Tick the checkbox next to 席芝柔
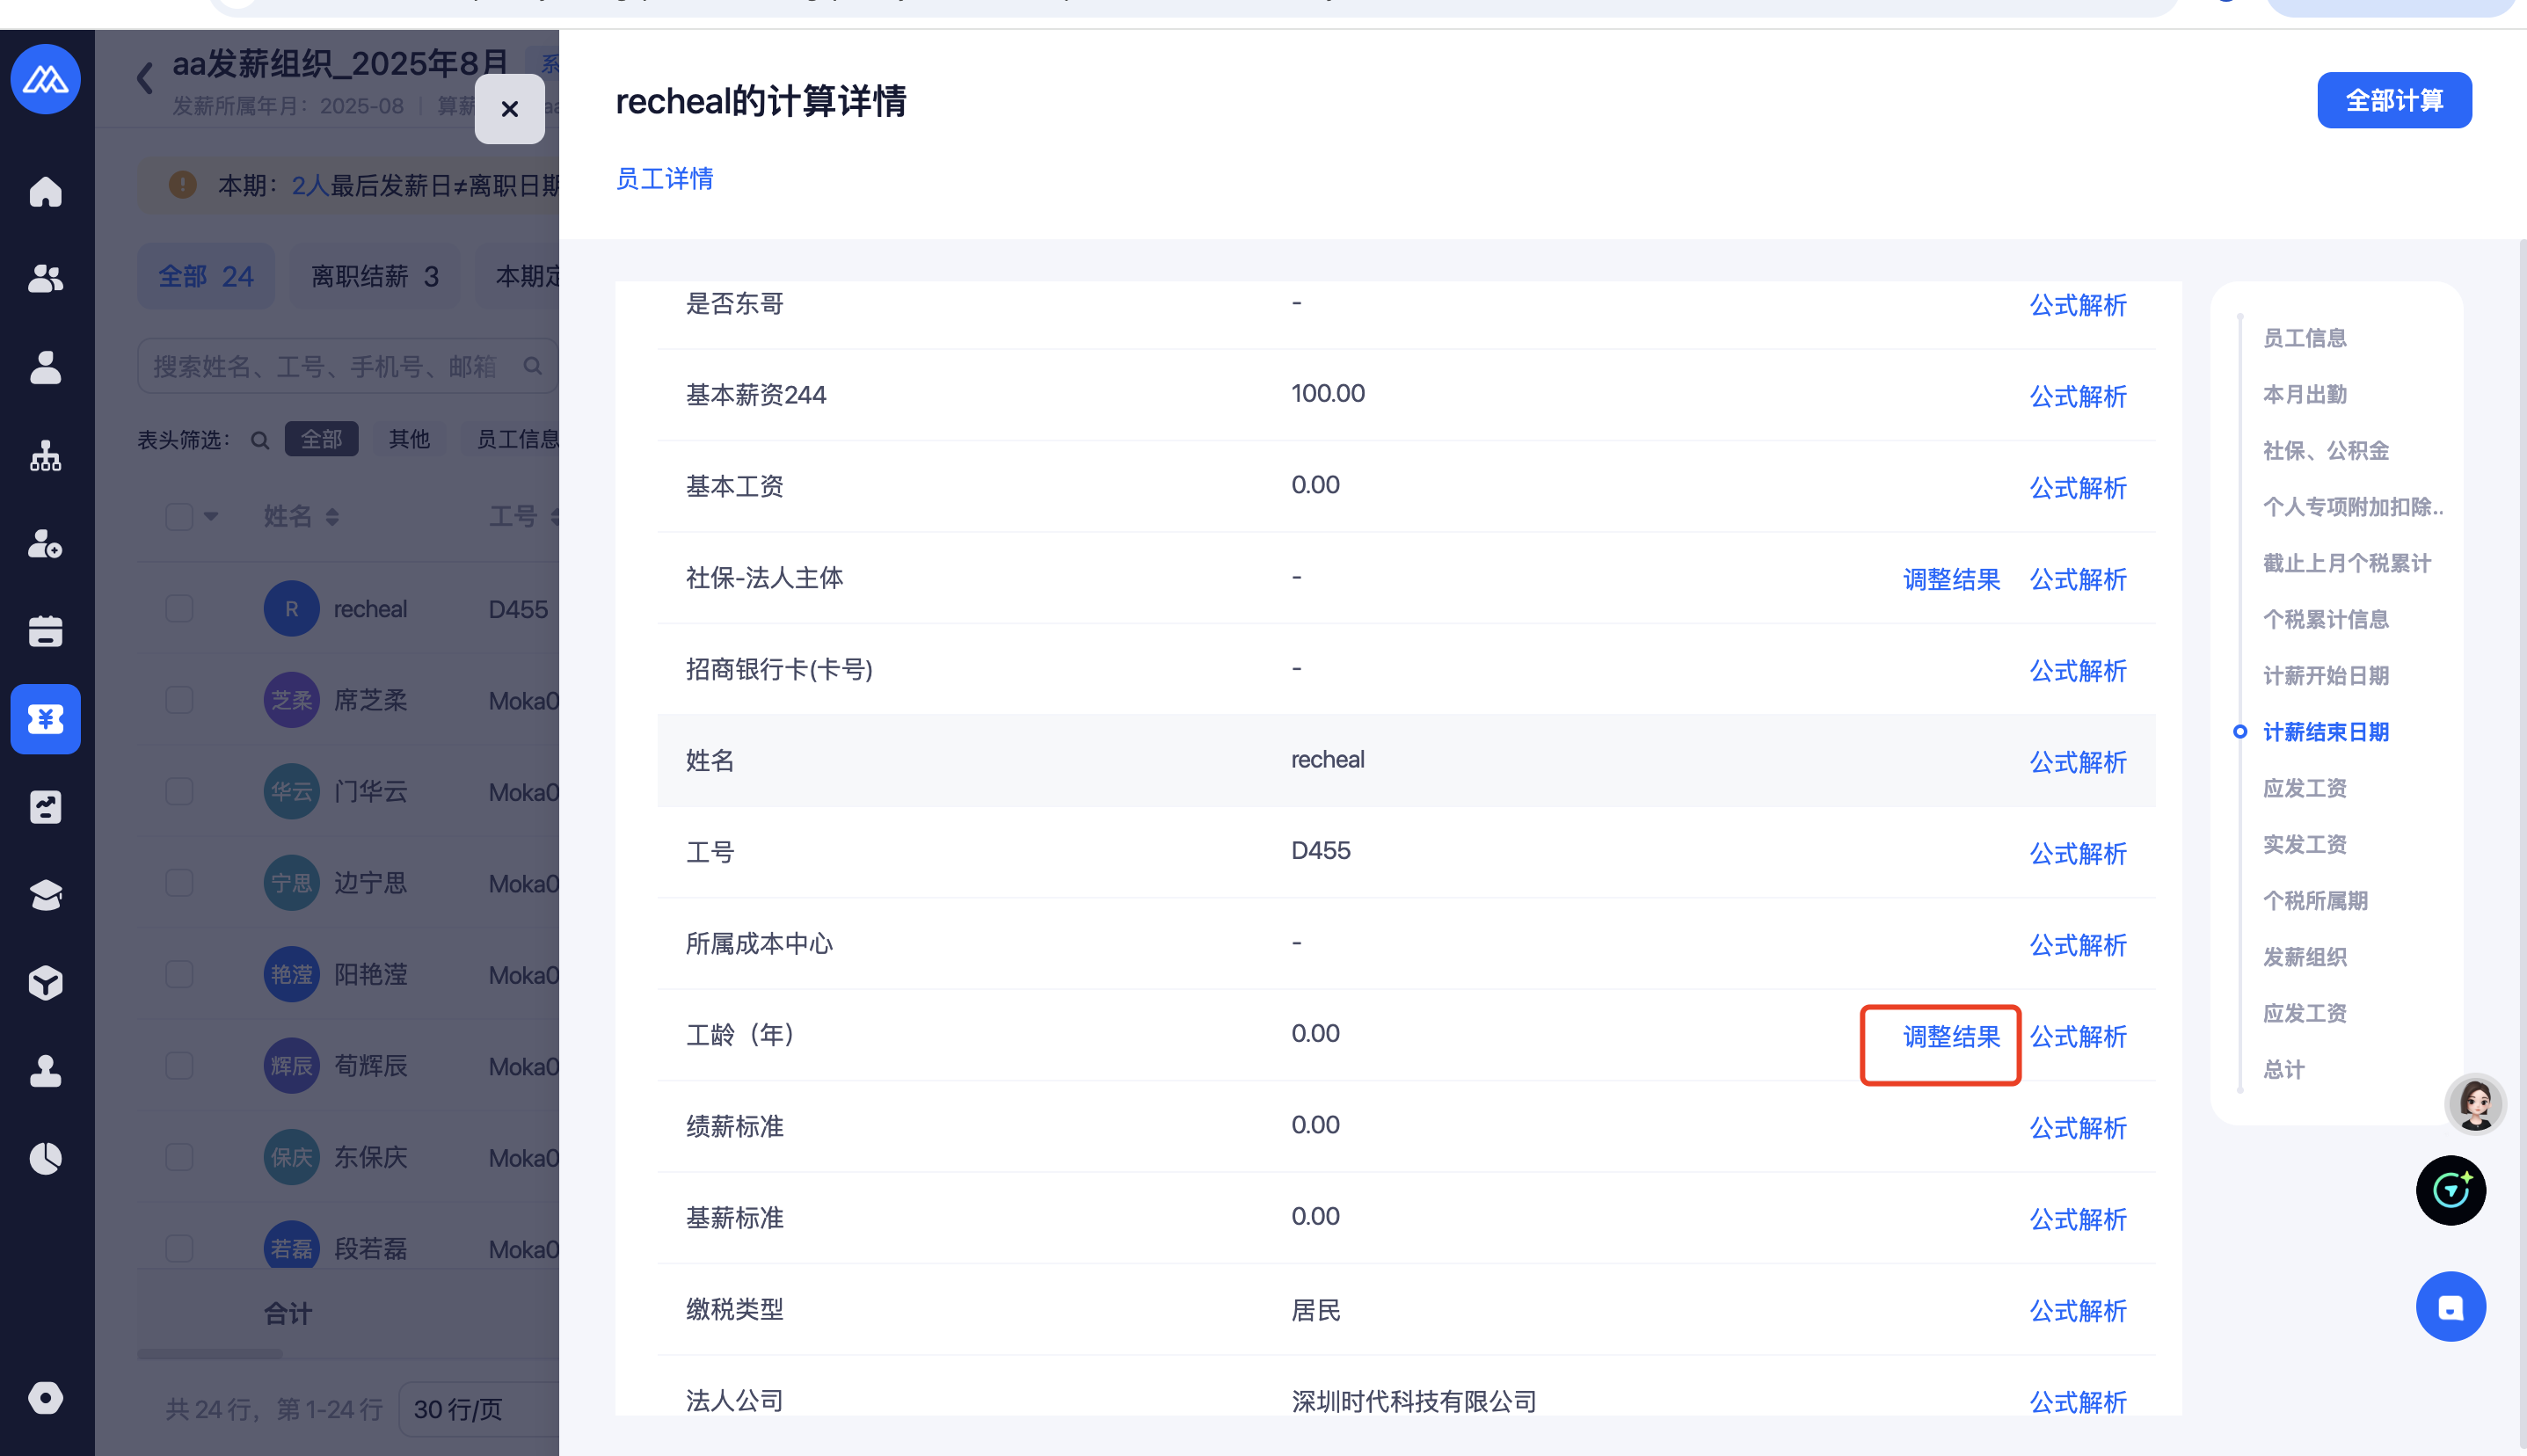This screenshot has height=1456, width=2527. point(179,700)
